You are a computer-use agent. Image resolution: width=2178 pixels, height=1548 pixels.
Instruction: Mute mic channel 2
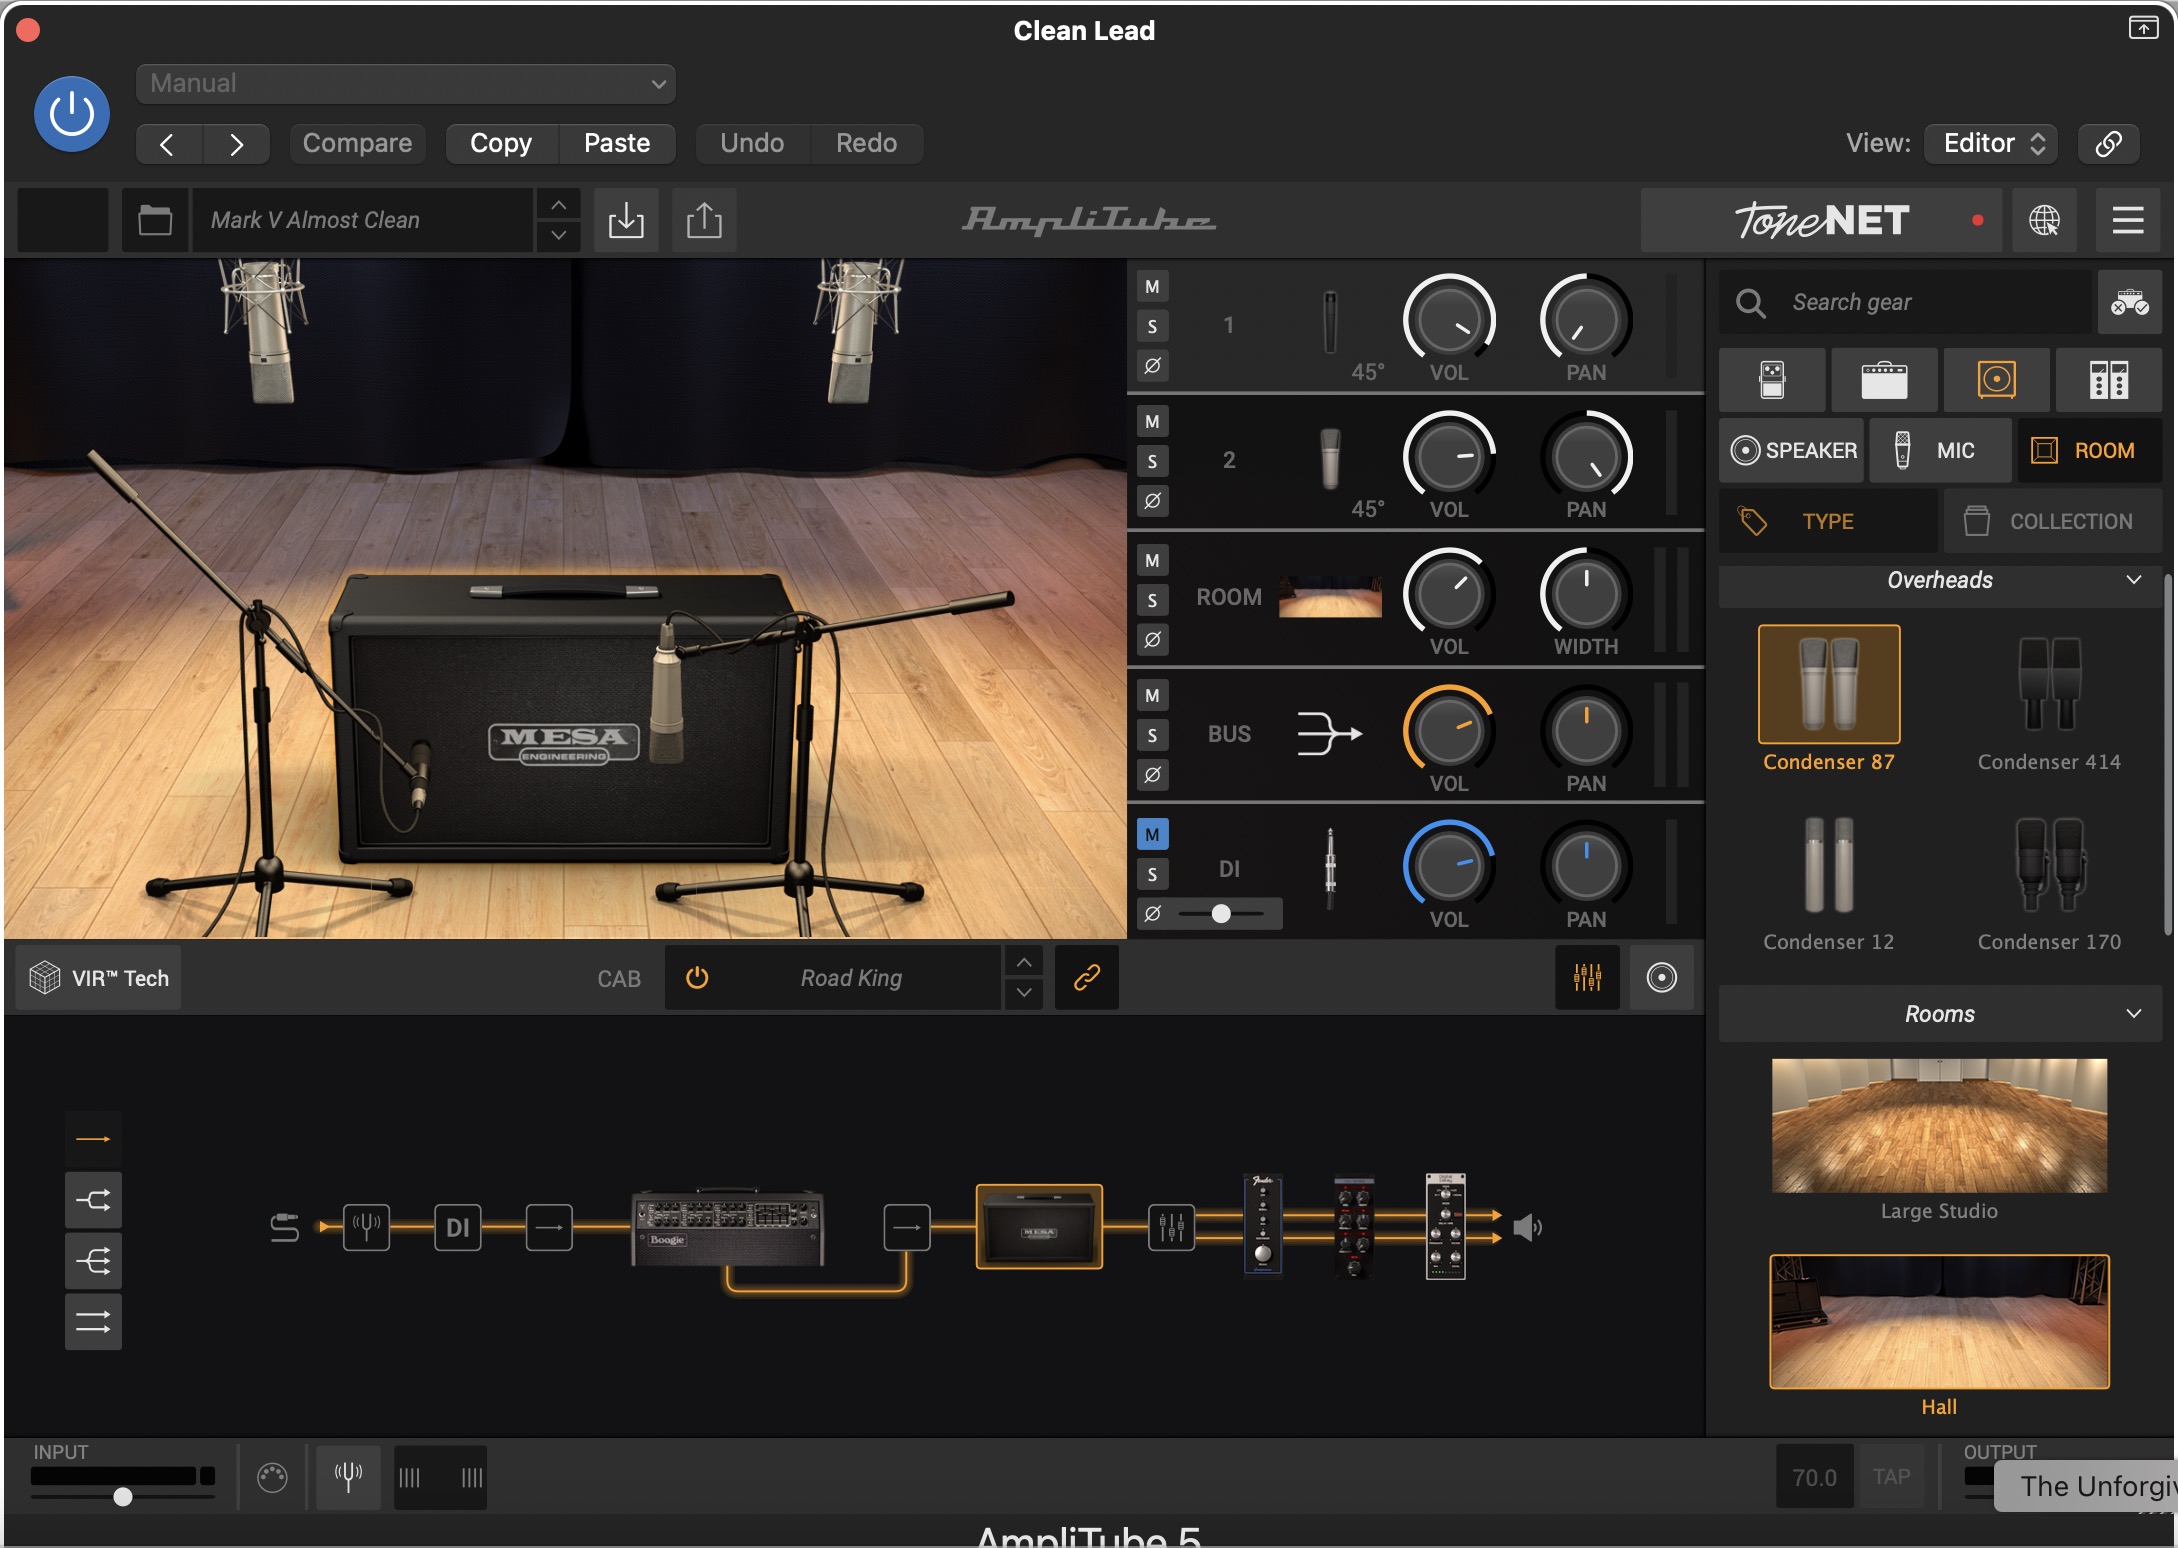[1152, 422]
